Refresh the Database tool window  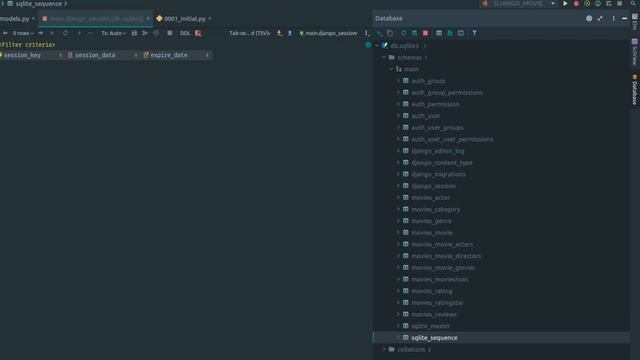[x=403, y=33]
